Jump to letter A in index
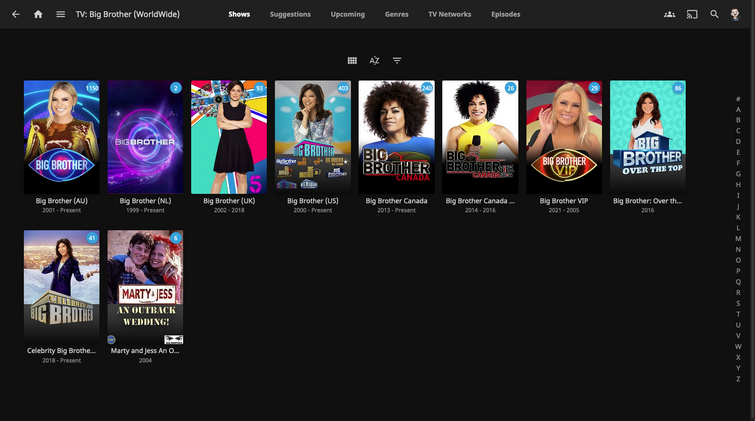Screen dimensions: 755x421 coord(738,110)
